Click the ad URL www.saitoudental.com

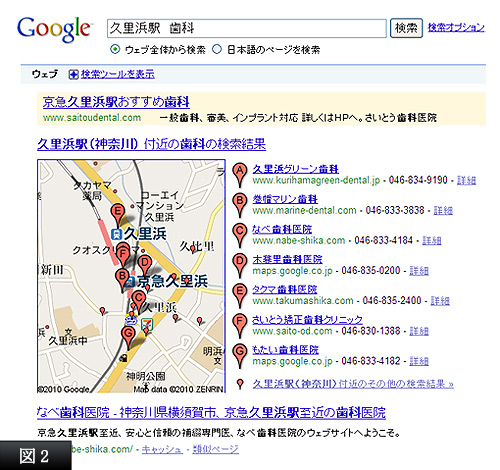point(92,118)
